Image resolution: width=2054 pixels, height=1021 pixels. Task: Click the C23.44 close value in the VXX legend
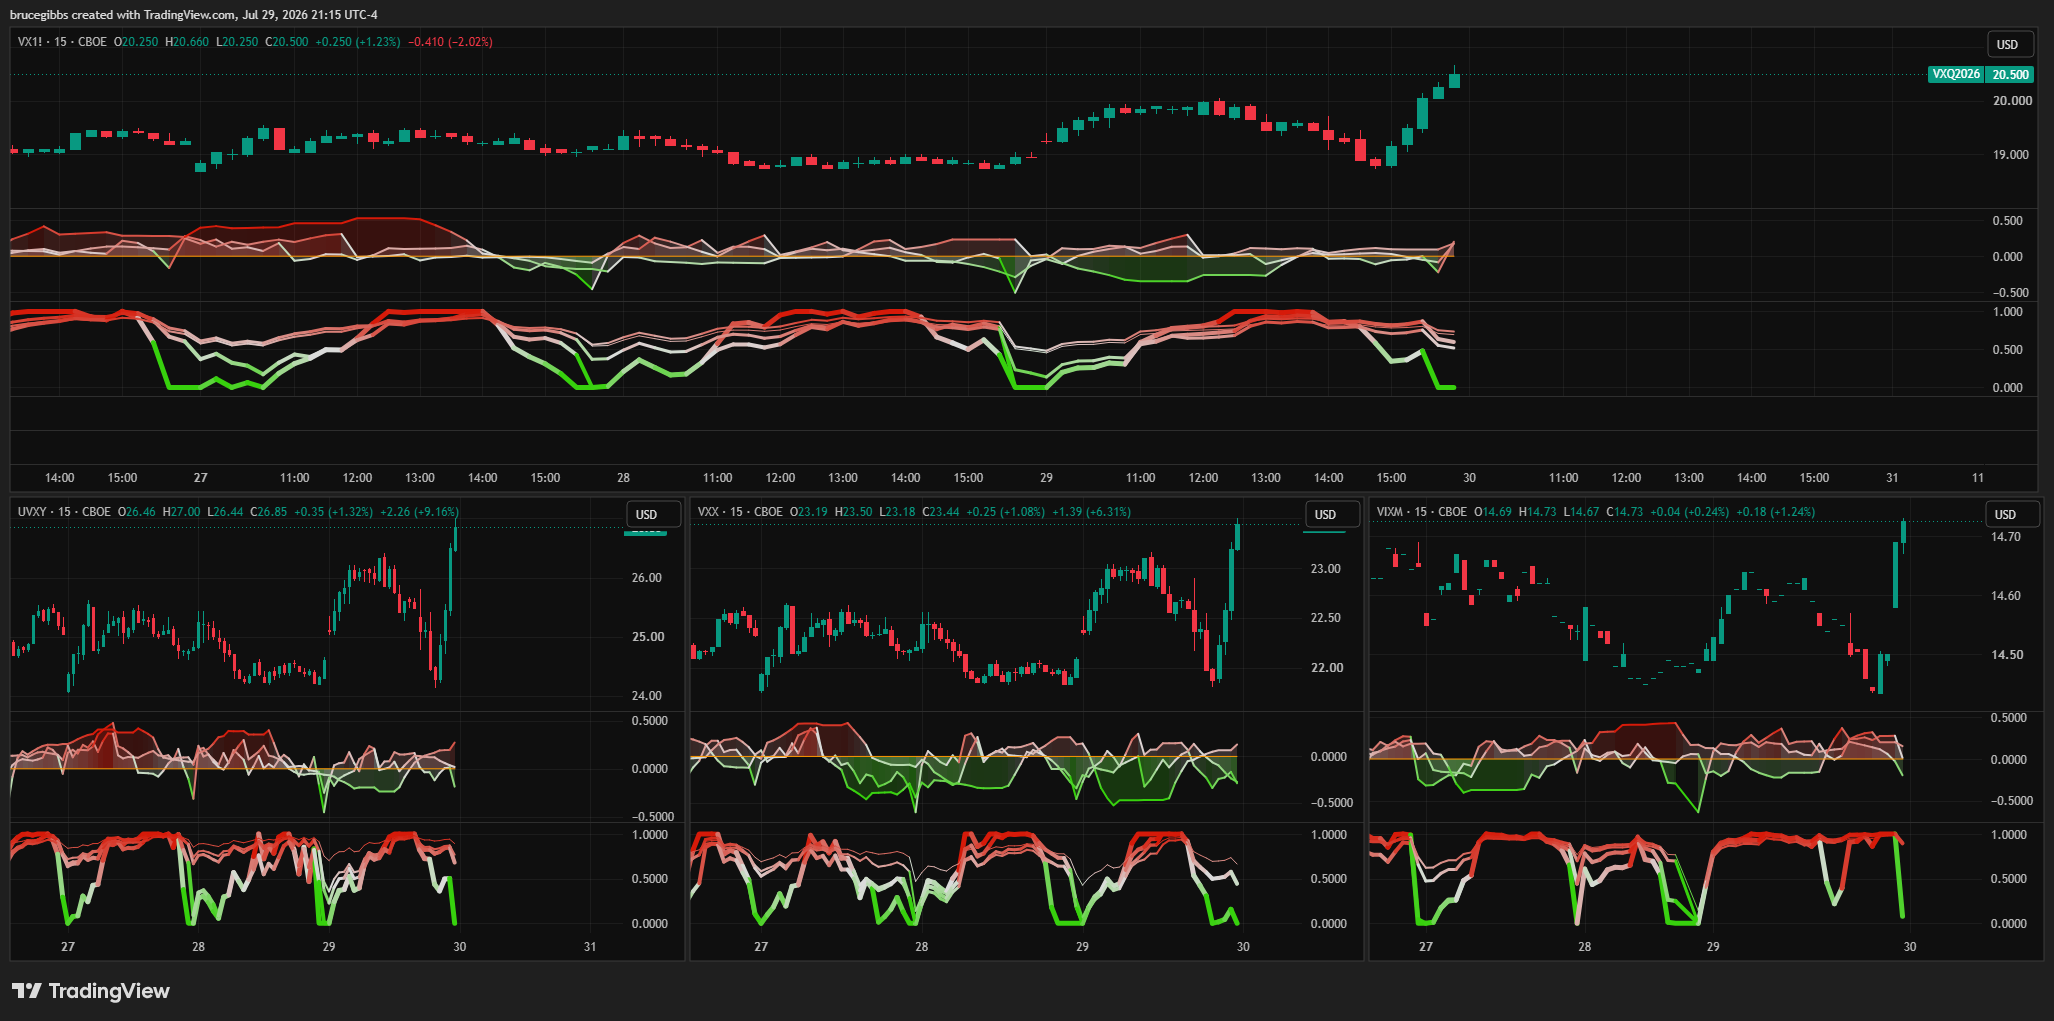click(x=941, y=512)
